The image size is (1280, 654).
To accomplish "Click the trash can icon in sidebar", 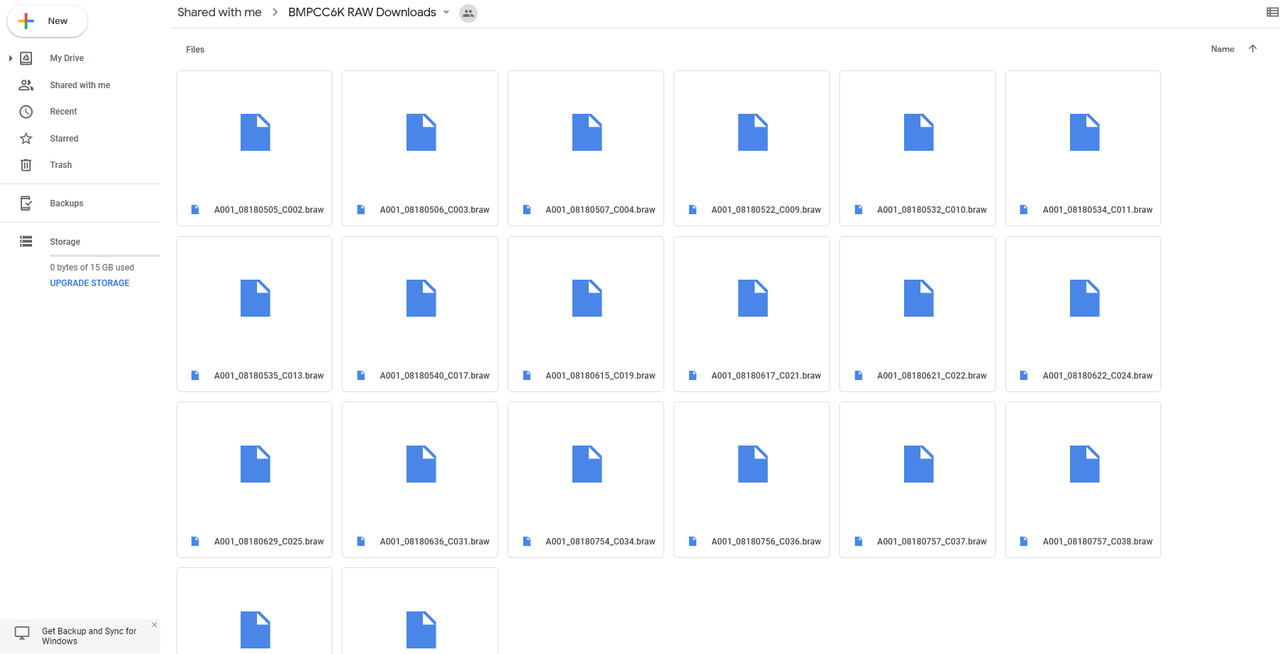I will [x=26, y=165].
